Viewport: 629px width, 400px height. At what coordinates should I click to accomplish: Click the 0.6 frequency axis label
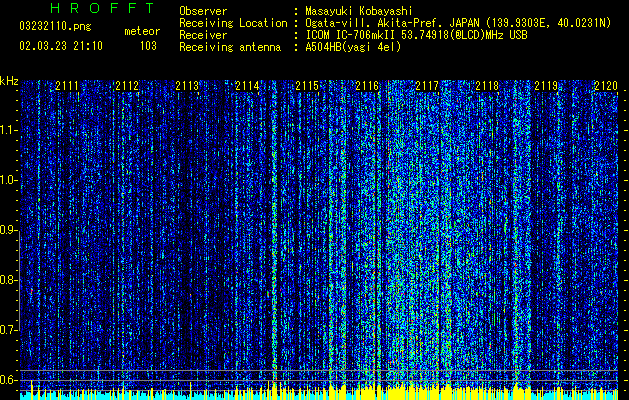pos(9,380)
